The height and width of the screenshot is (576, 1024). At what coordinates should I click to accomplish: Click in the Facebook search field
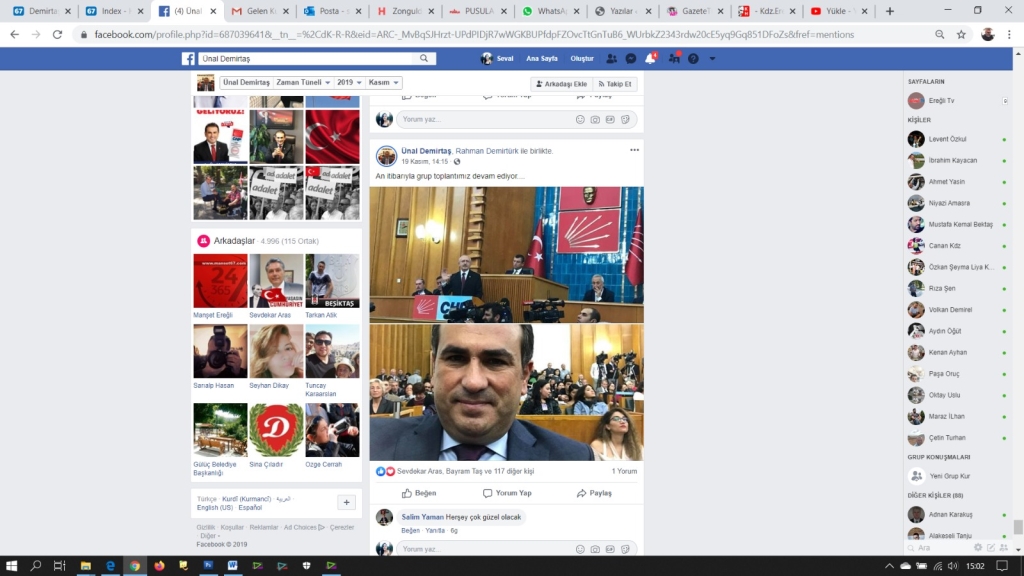click(307, 59)
